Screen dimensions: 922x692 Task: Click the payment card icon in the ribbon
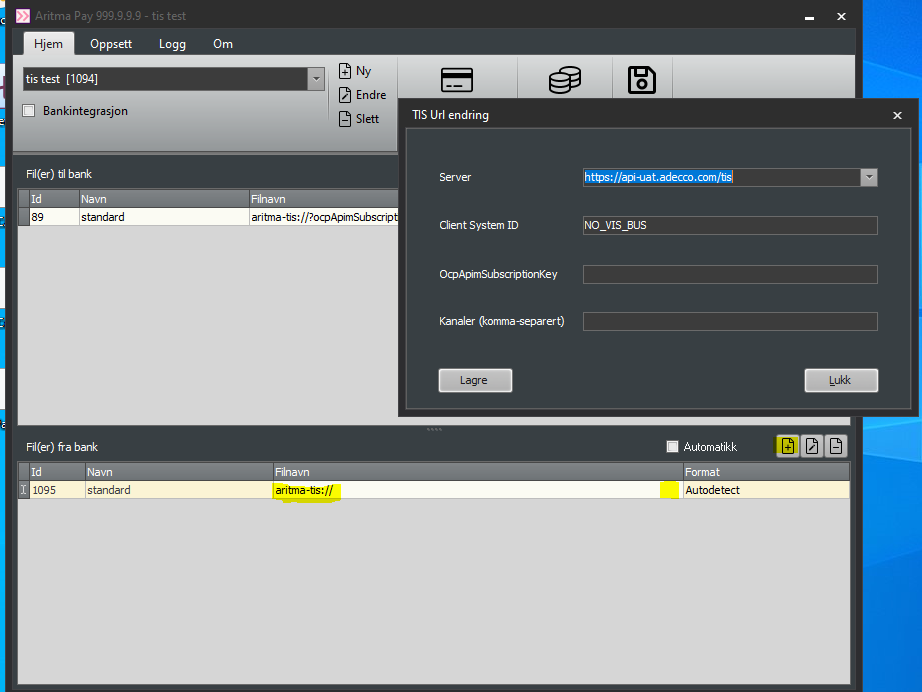pos(457,81)
